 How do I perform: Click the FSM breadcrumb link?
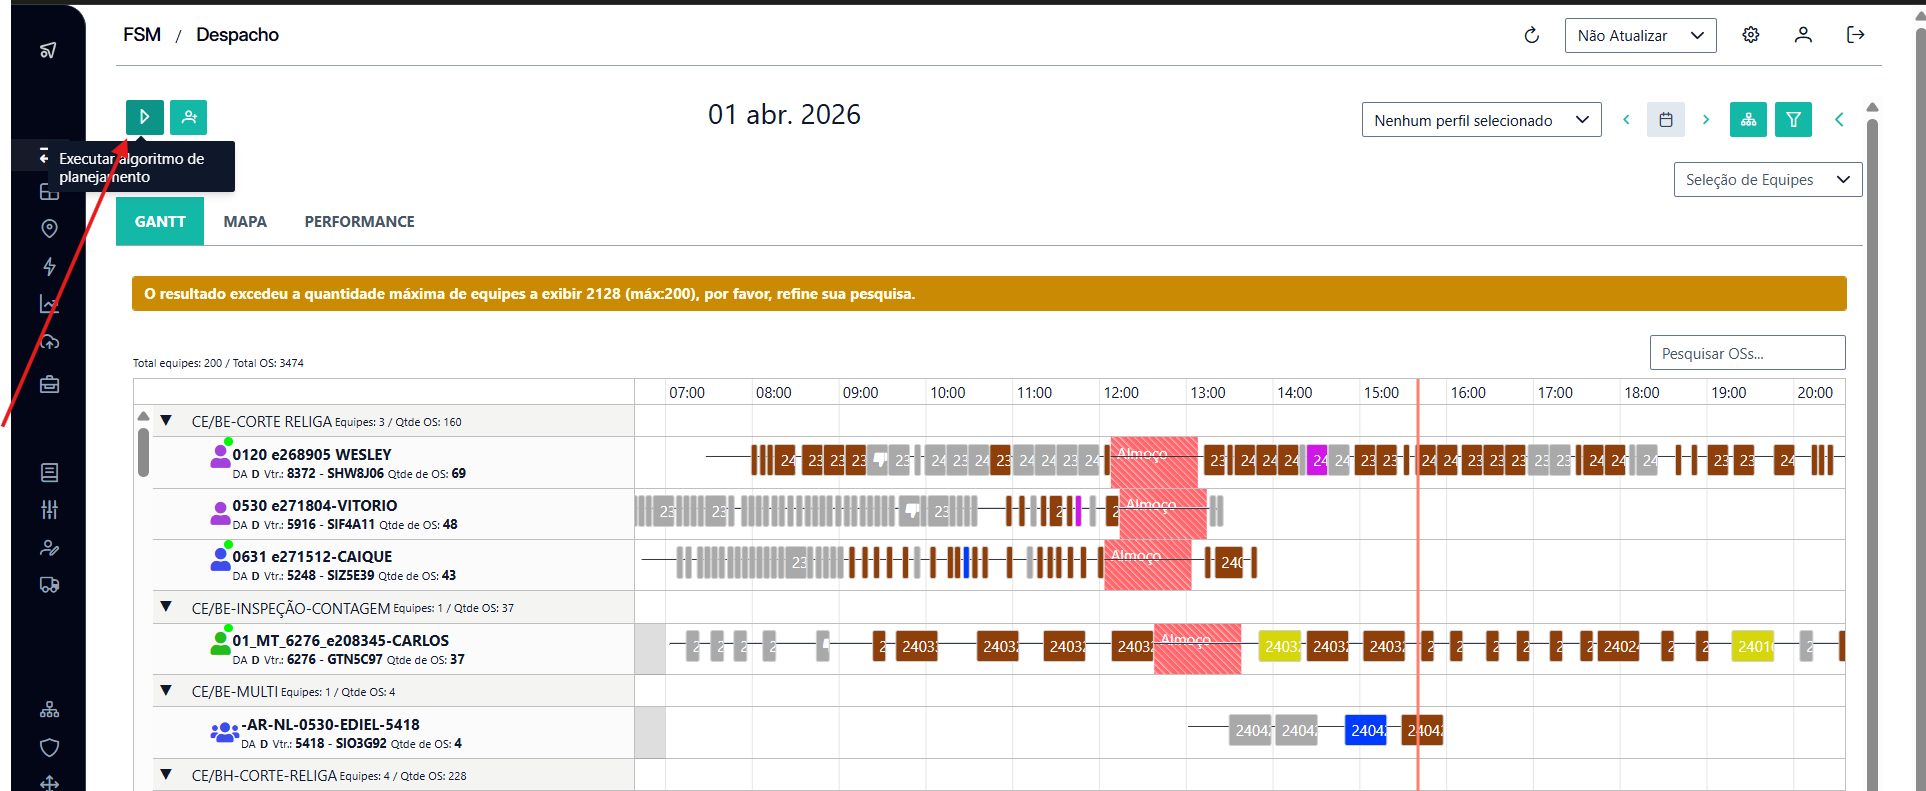(x=142, y=35)
